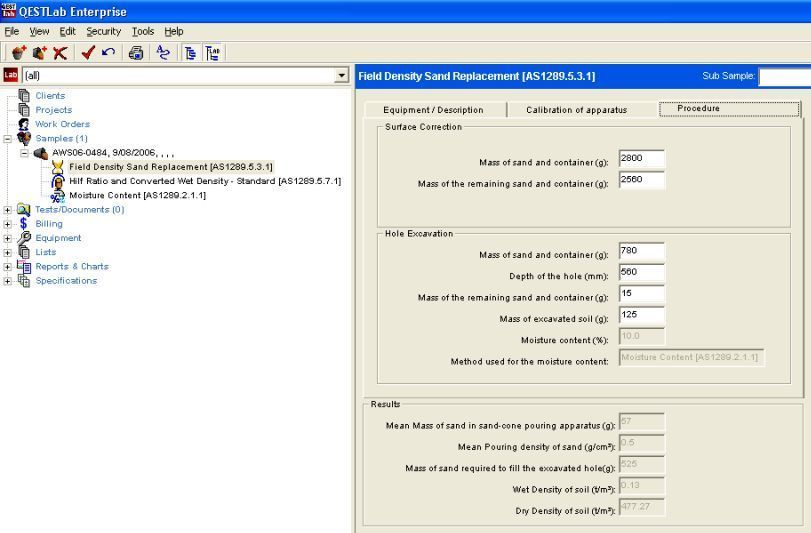811x533 pixels.
Task: Expand the Specifications tree node
Action: [x=9, y=281]
